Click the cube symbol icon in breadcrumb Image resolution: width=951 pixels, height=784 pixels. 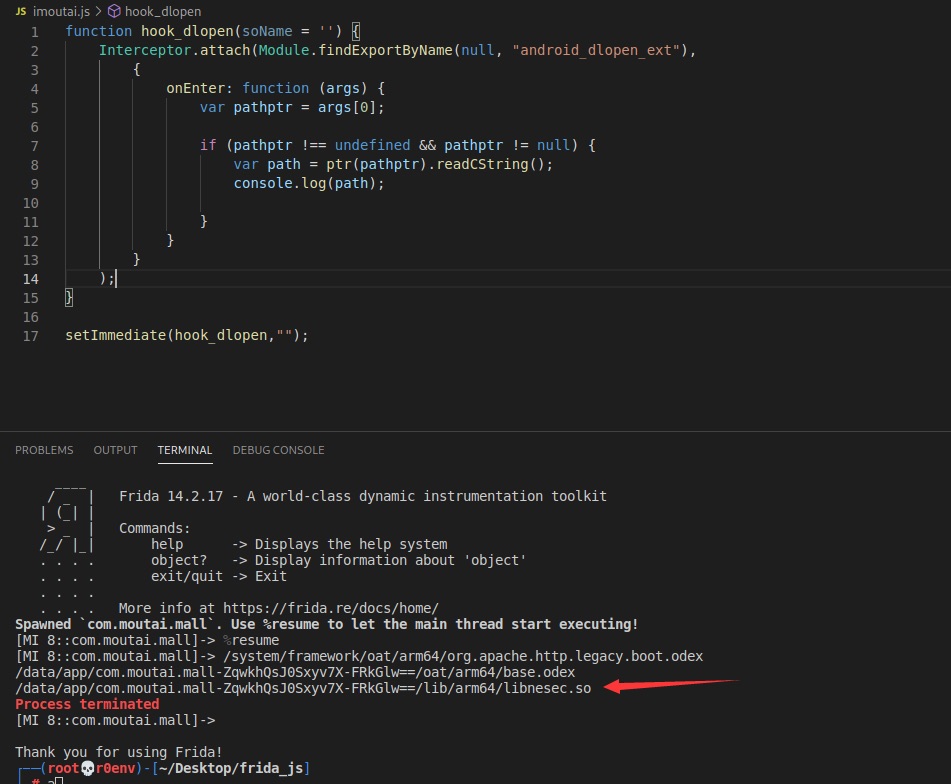[114, 11]
